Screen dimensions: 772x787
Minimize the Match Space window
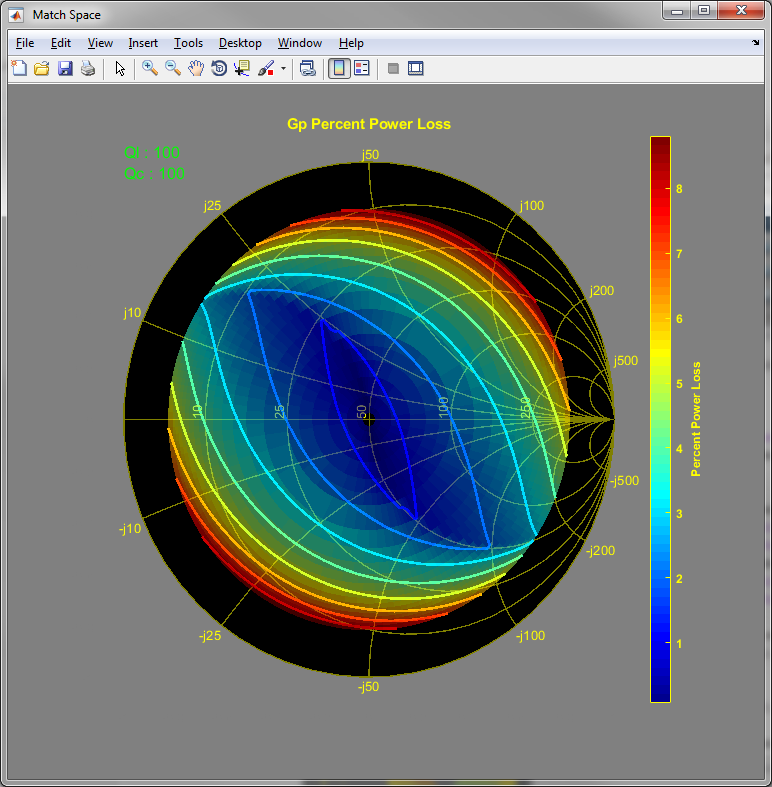click(x=677, y=11)
